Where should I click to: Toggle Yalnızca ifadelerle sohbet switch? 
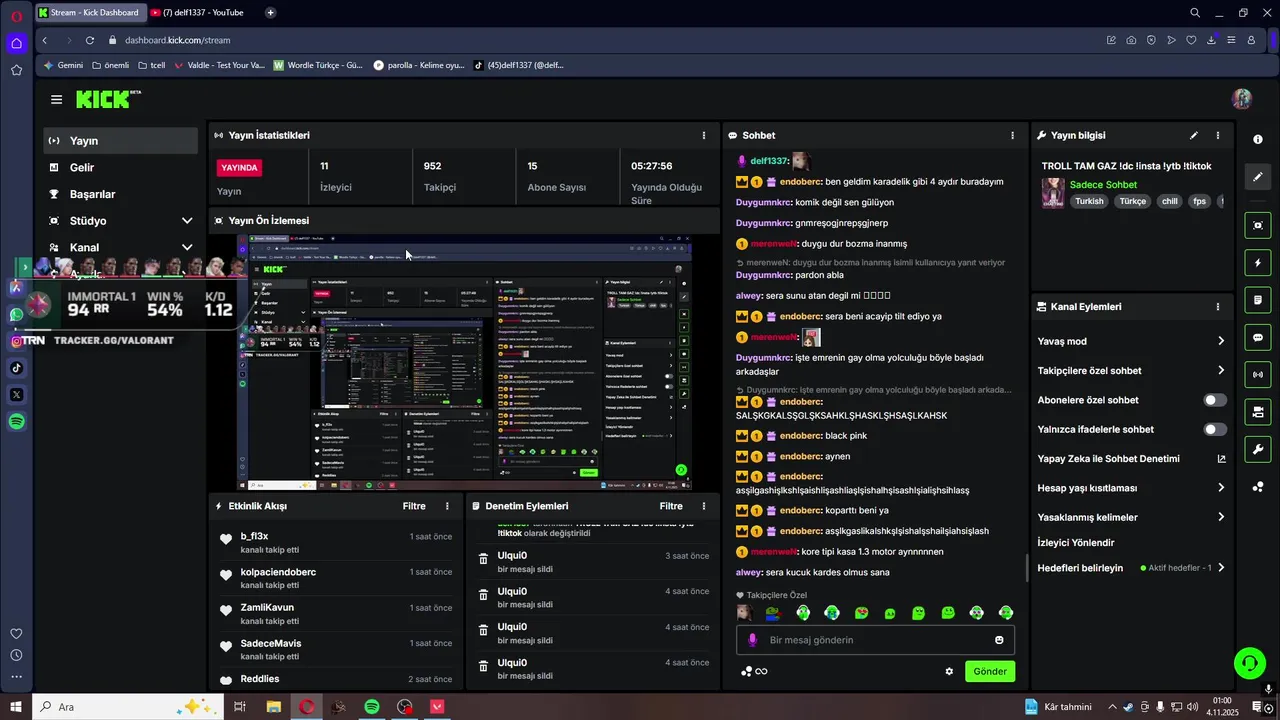pyautogui.click(x=1215, y=429)
